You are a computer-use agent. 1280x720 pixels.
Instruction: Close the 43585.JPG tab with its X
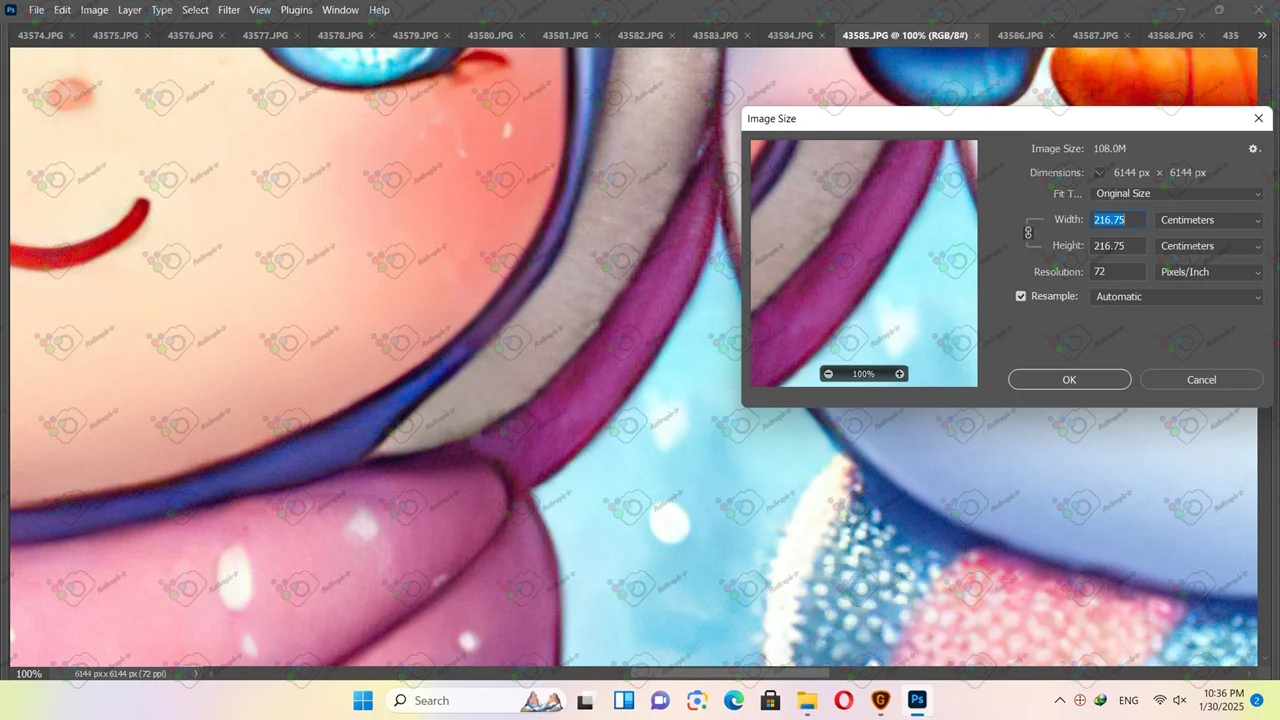[x=977, y=36]
